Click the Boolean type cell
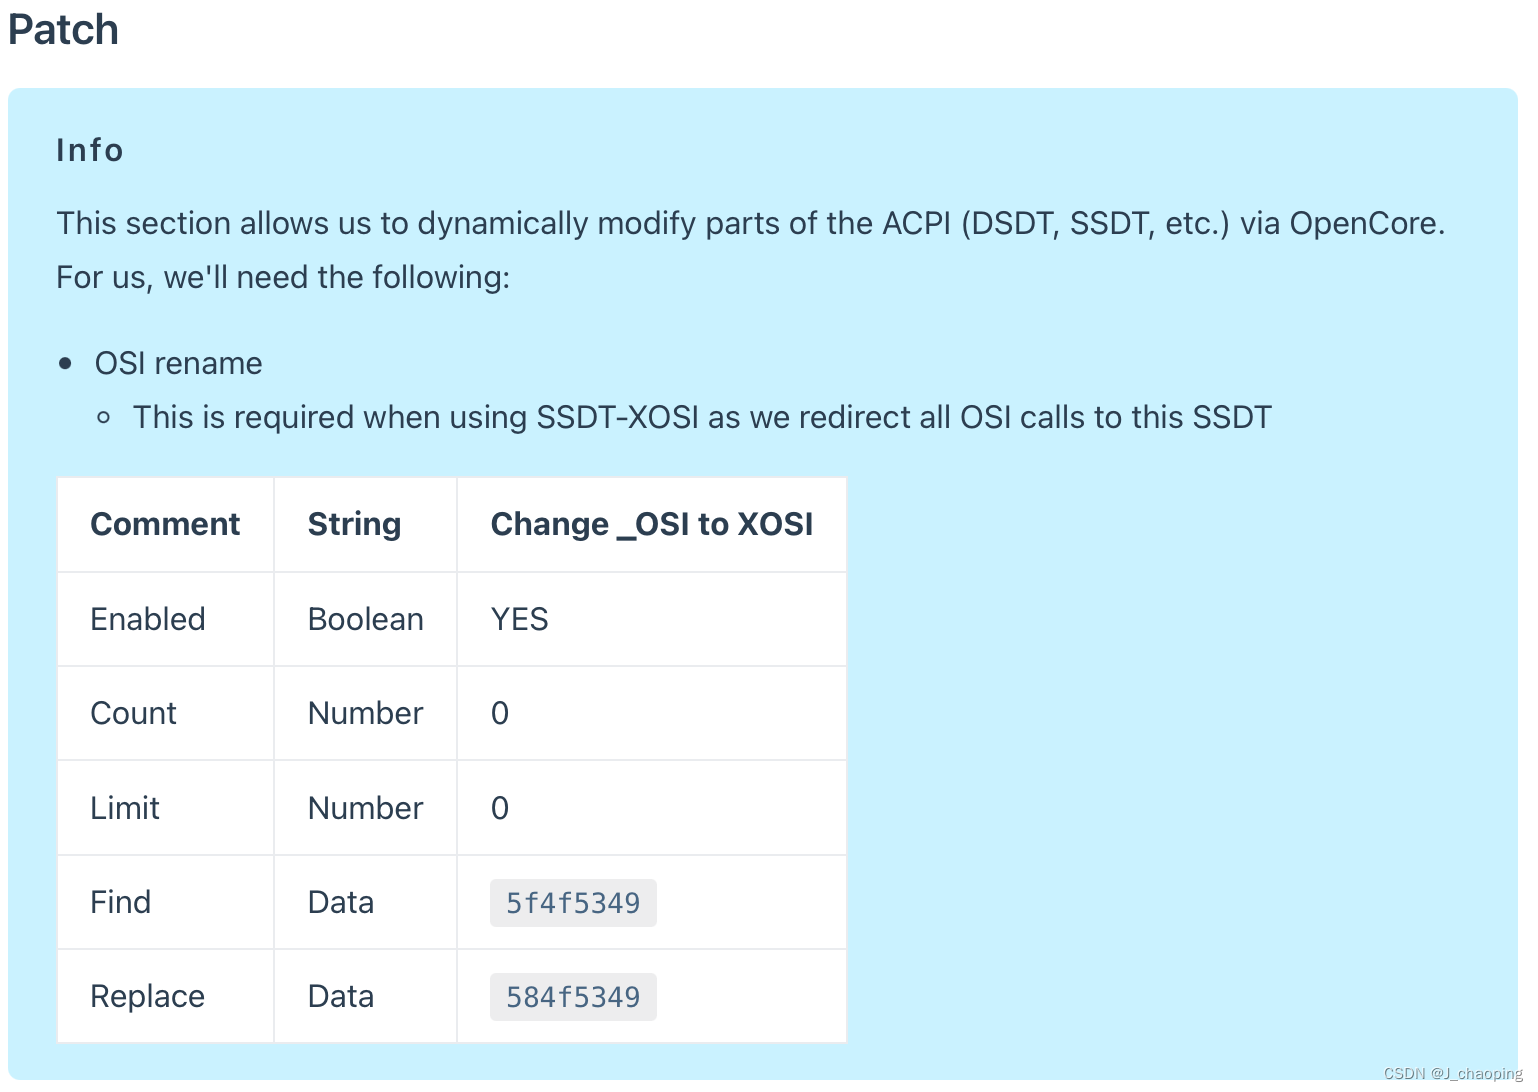 (365, 619)
